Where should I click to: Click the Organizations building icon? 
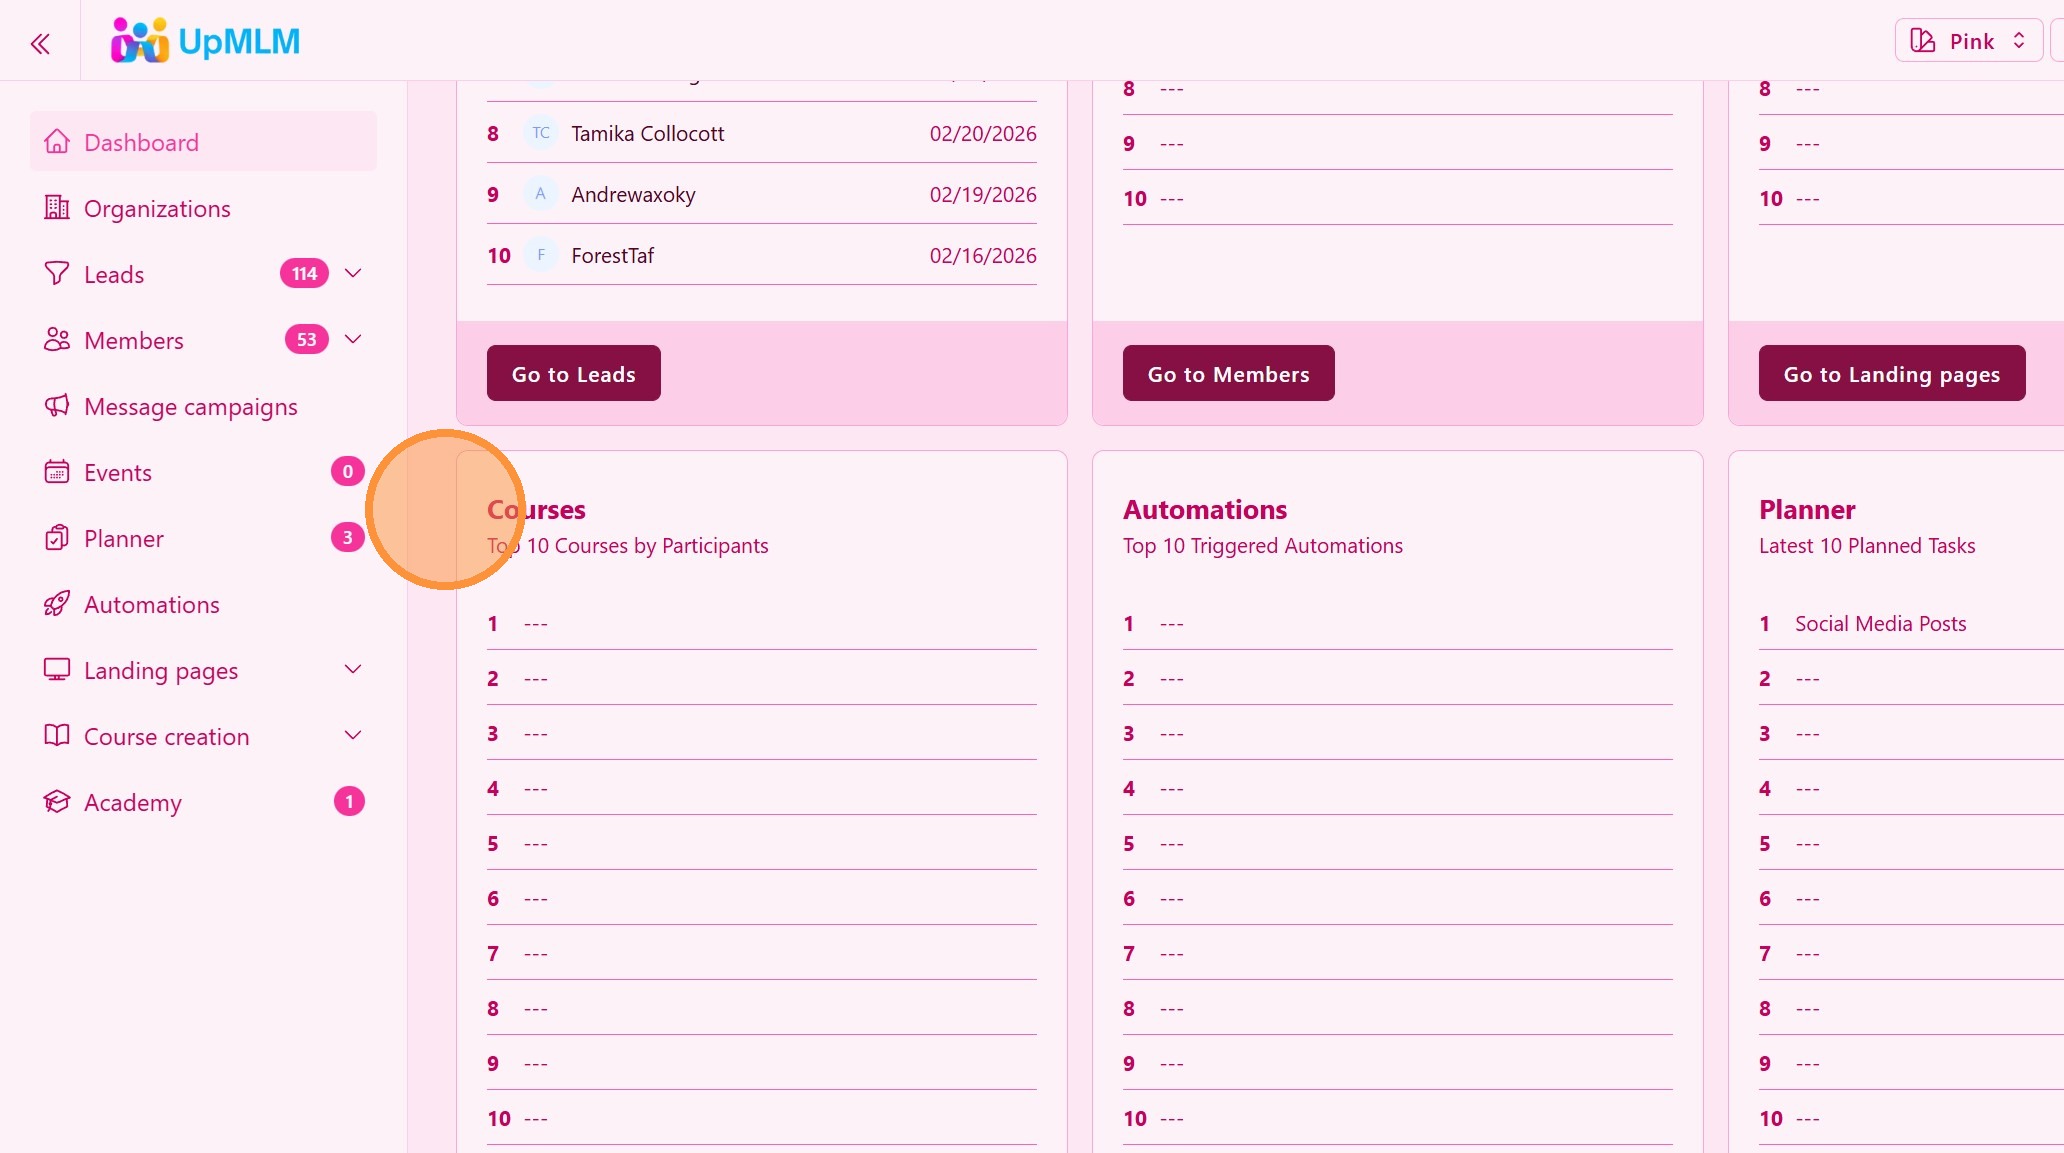click(57, 208)
